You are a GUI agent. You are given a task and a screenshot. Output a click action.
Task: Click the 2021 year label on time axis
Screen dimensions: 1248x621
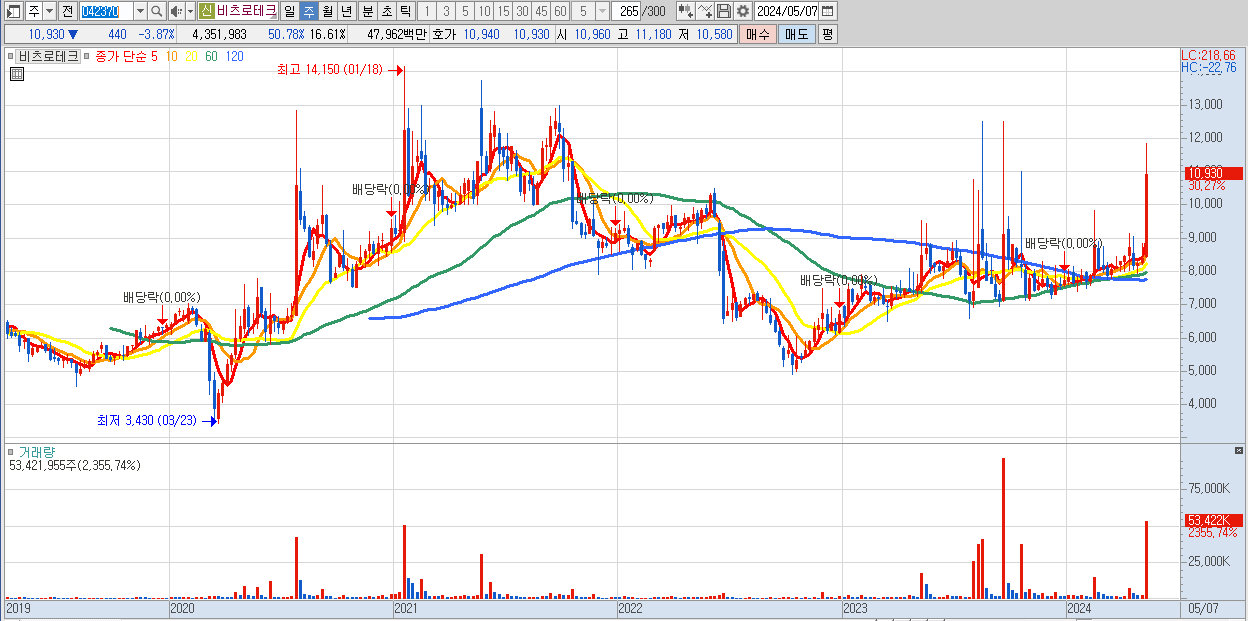[x=406, y=608]
